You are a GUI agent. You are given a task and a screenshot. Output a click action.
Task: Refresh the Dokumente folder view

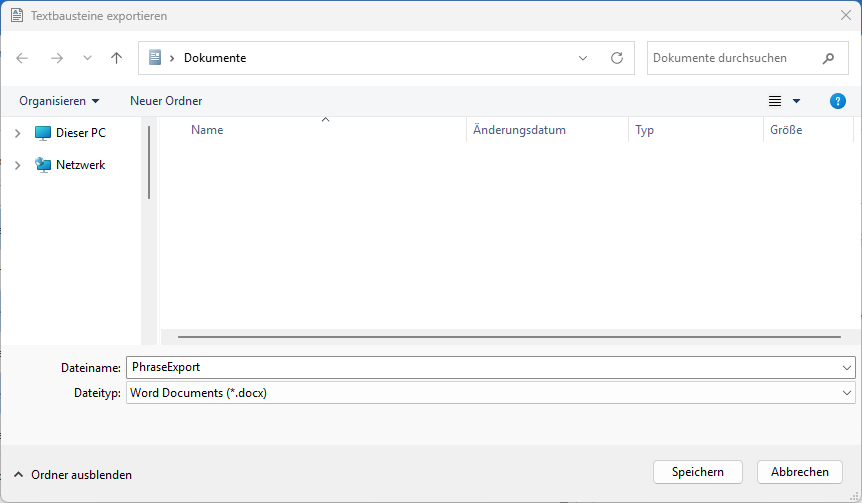pos(616,58)
